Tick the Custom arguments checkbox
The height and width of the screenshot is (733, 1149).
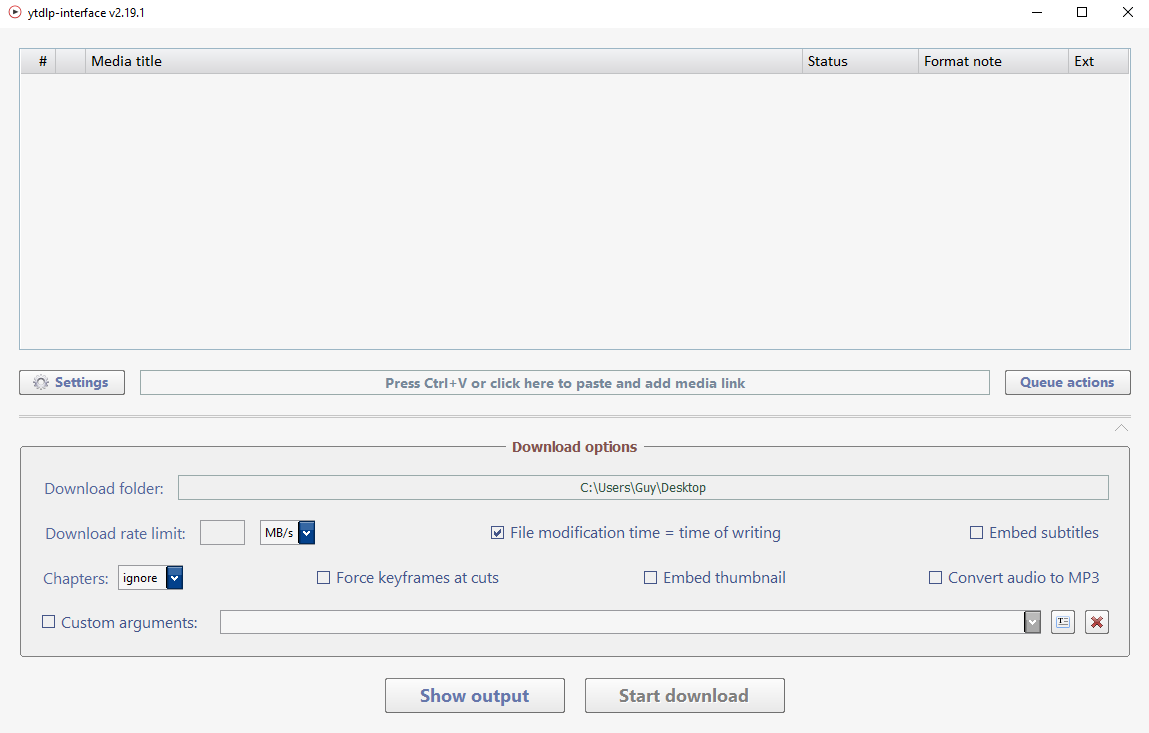tap(48, 622)
